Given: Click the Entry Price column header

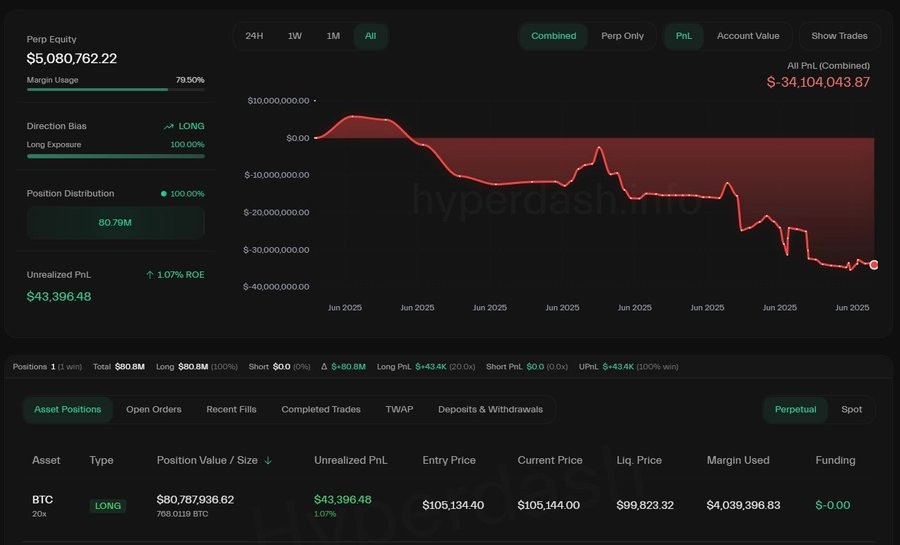Looking at the screenshot, I should coord(449,461).
